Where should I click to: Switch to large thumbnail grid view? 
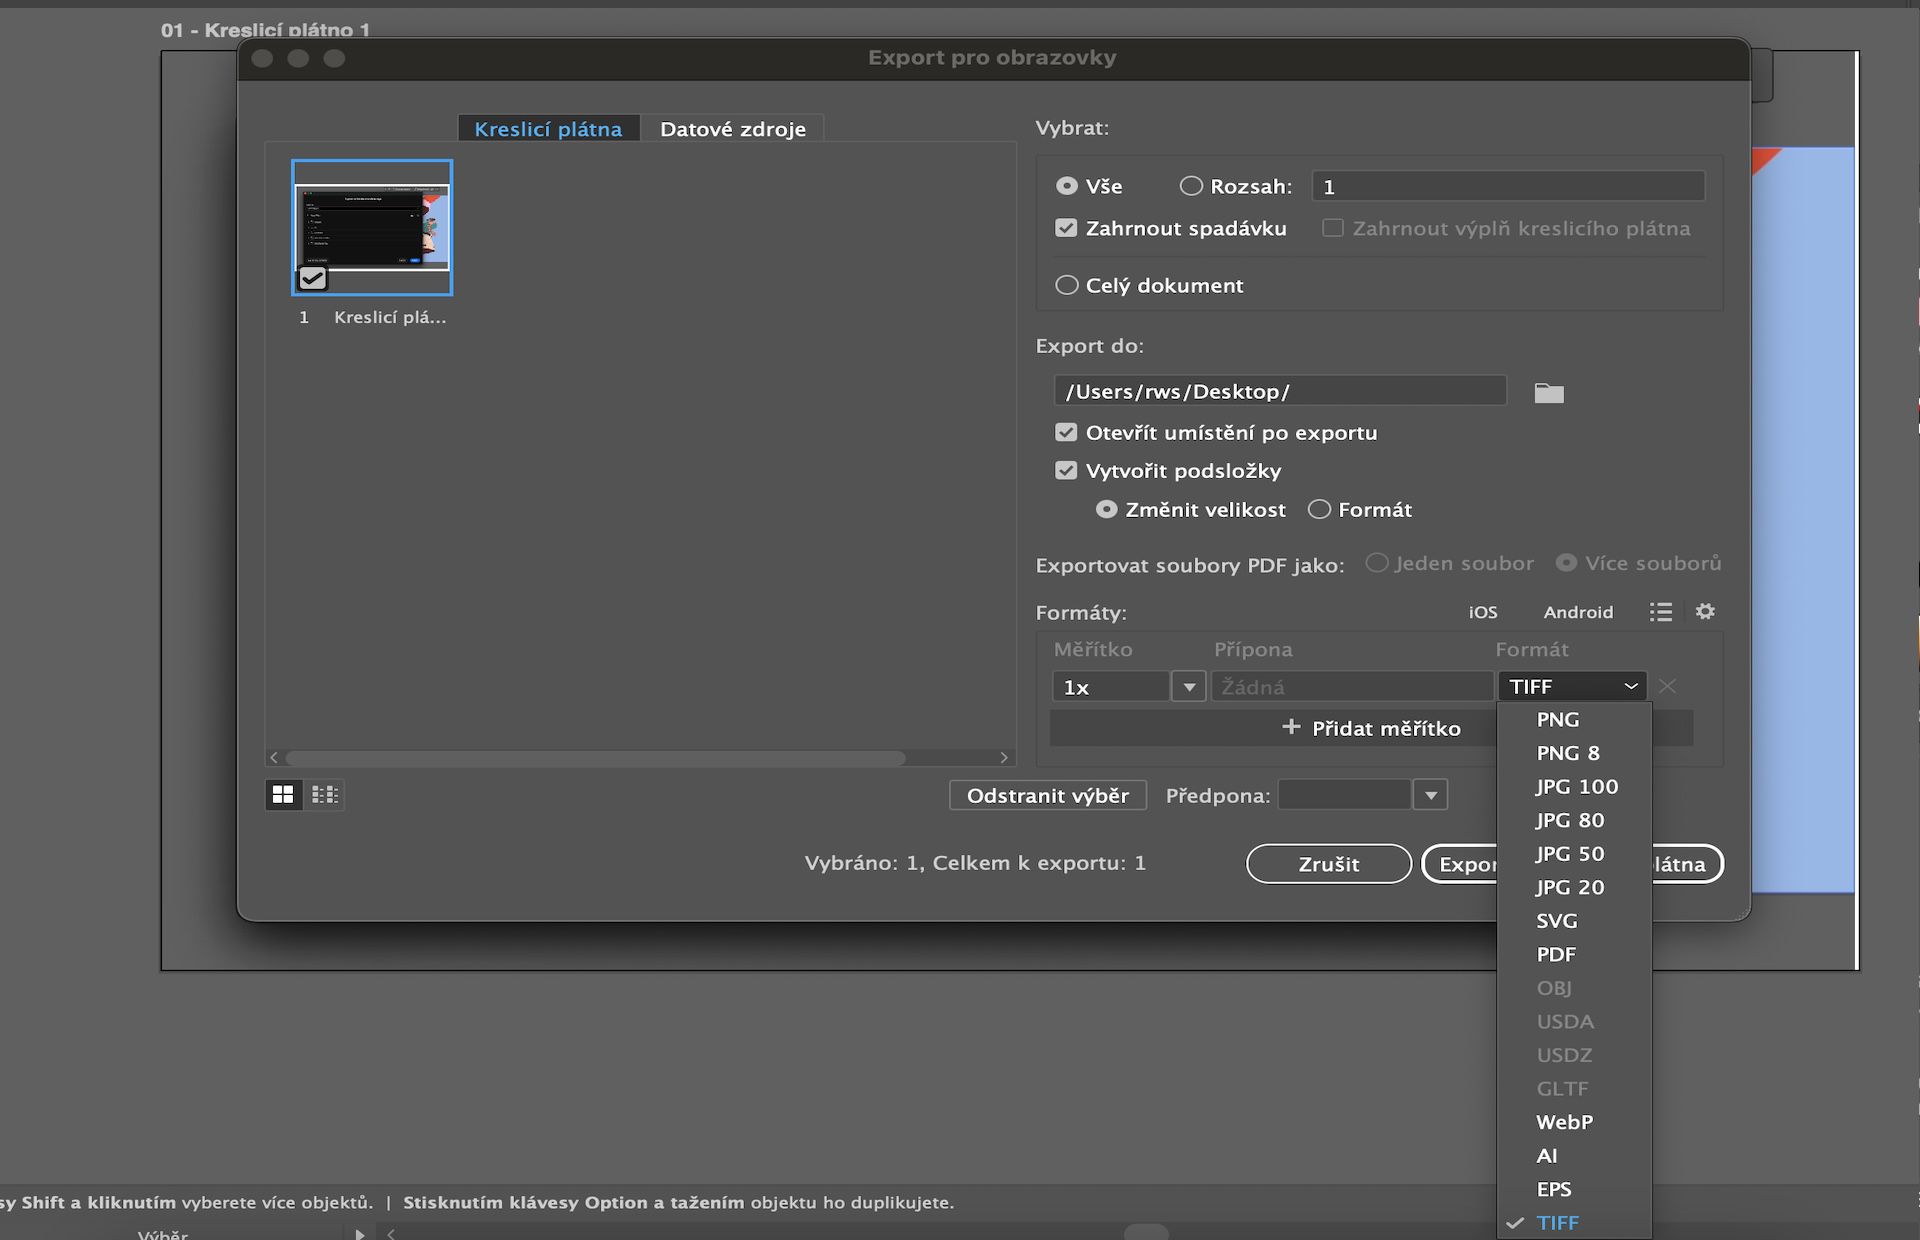283,794
